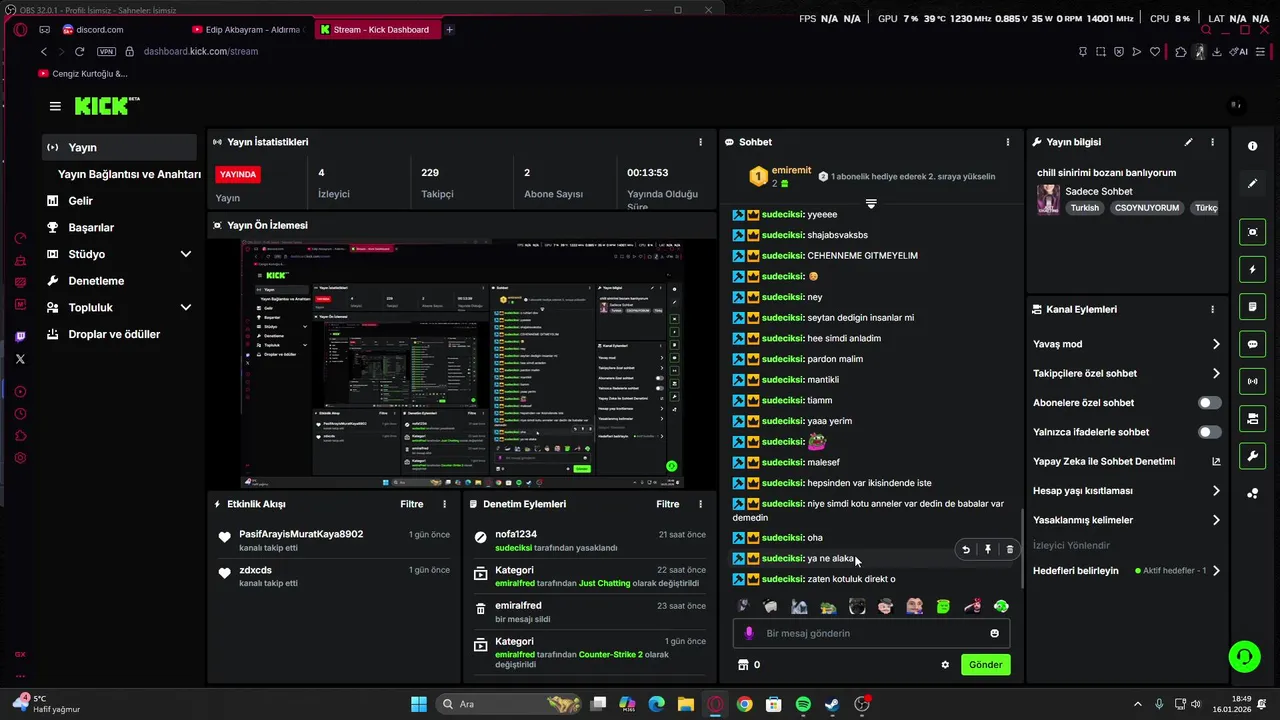Image resolution: width=1280 pixels, height=720 pixels.
Task: Click the pencil widget in right sidebar
Action: [1252, 184]
